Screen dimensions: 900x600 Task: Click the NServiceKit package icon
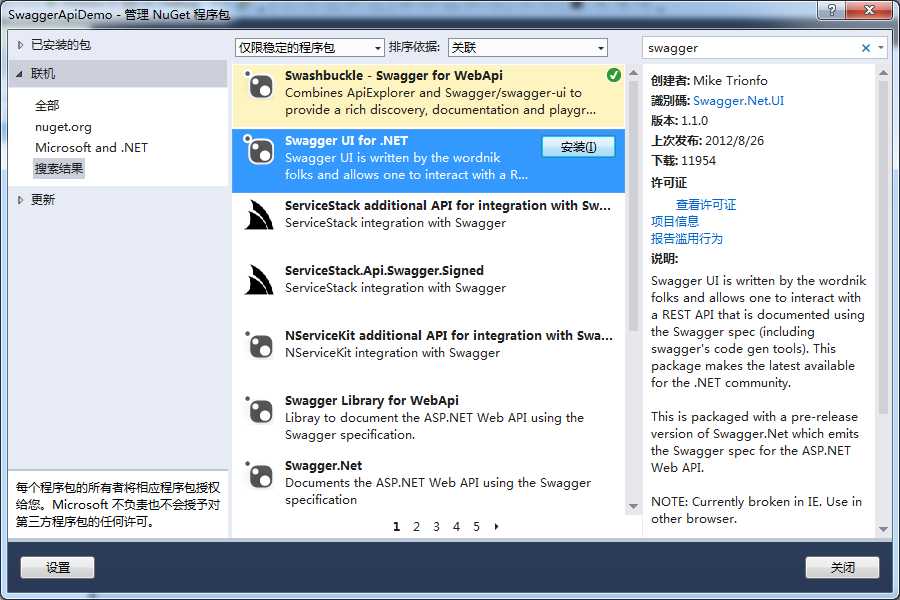tap(259, 345)
